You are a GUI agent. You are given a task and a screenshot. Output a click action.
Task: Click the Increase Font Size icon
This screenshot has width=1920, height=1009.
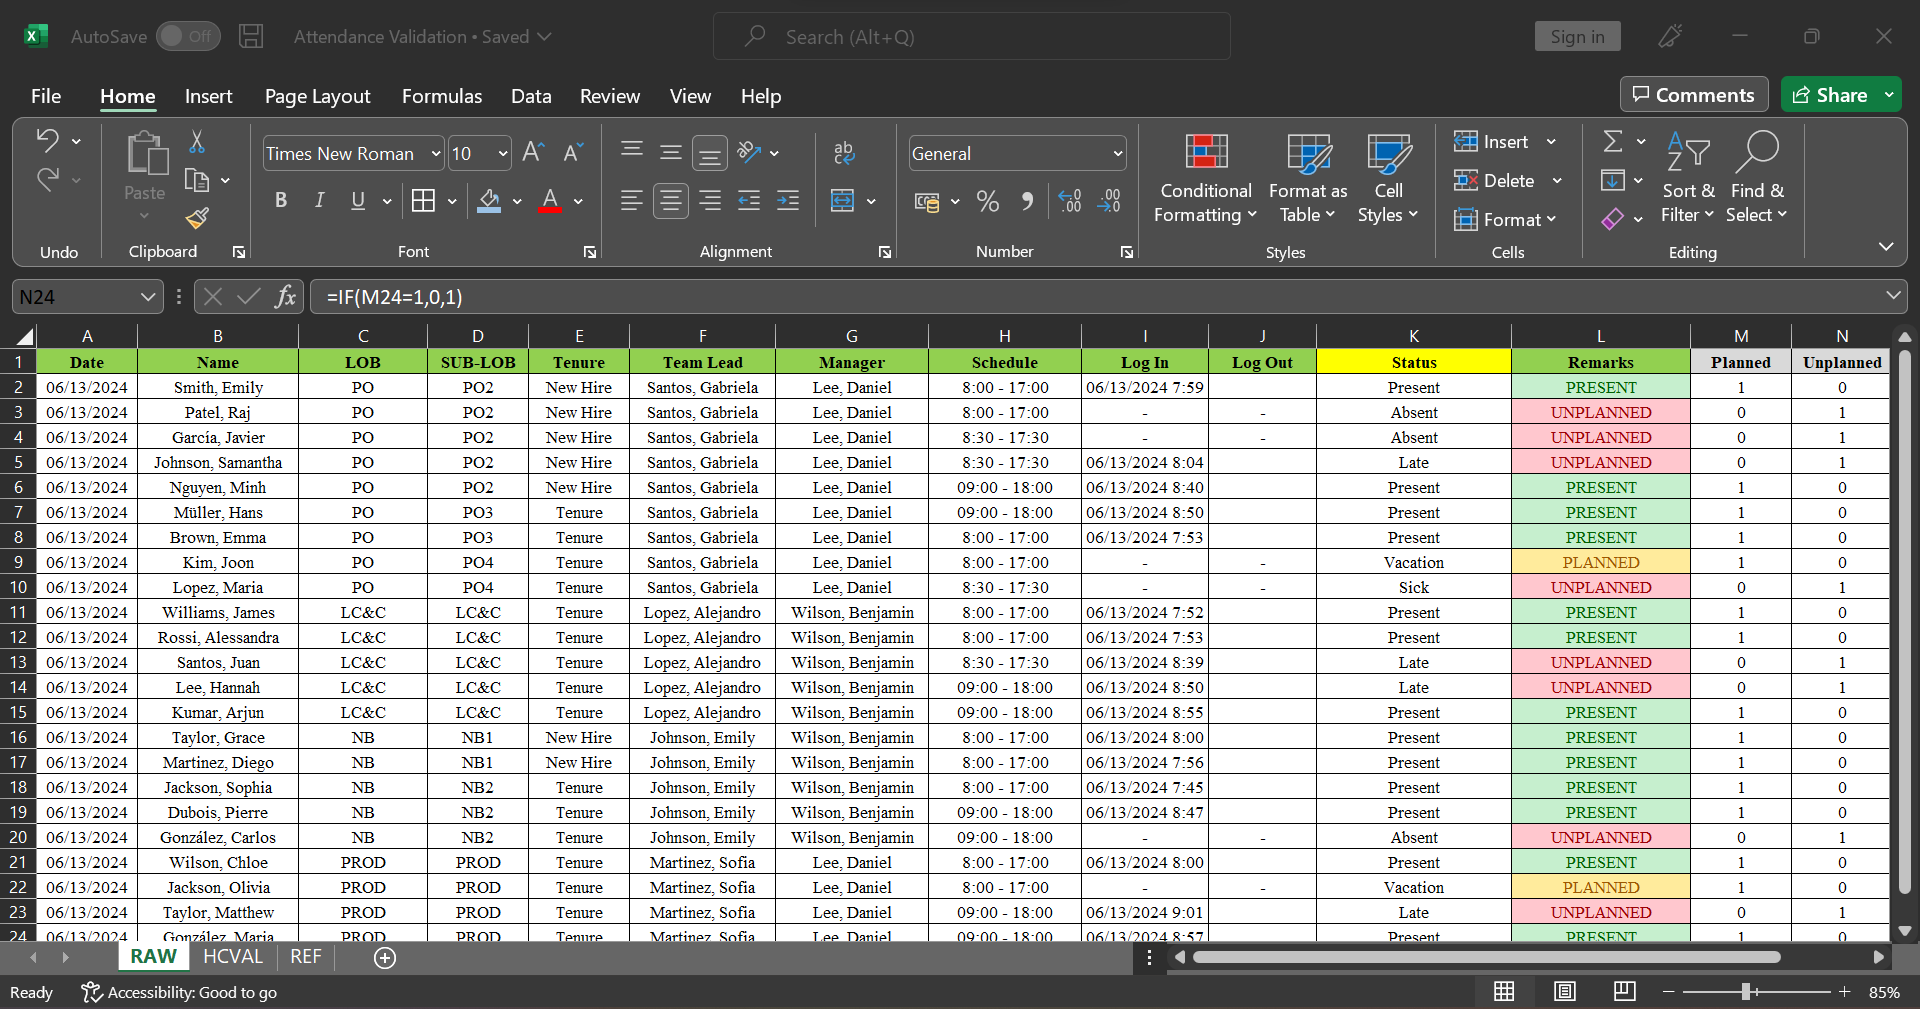(533, 153)
